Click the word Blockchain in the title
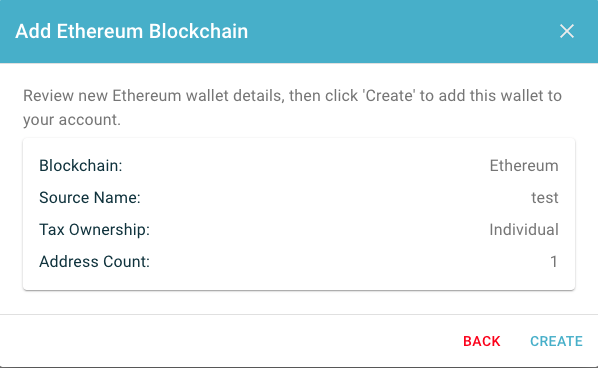The image size is (598, 368). coord(198,31)
